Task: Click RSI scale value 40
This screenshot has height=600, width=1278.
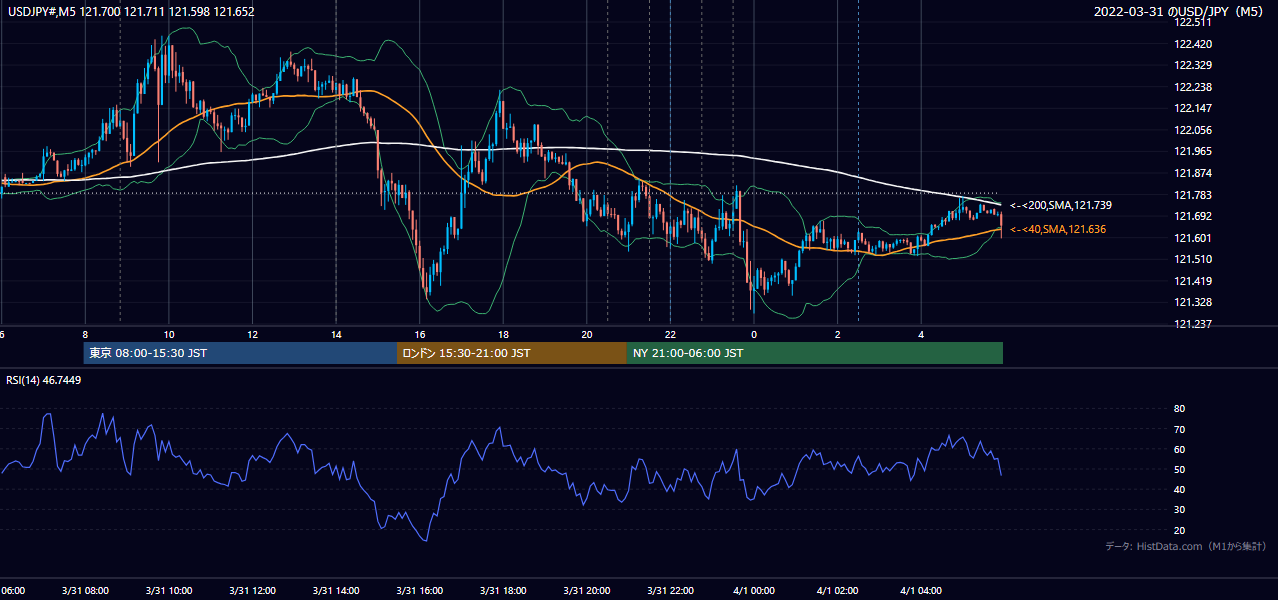Action: click(x=1180, y=489)
